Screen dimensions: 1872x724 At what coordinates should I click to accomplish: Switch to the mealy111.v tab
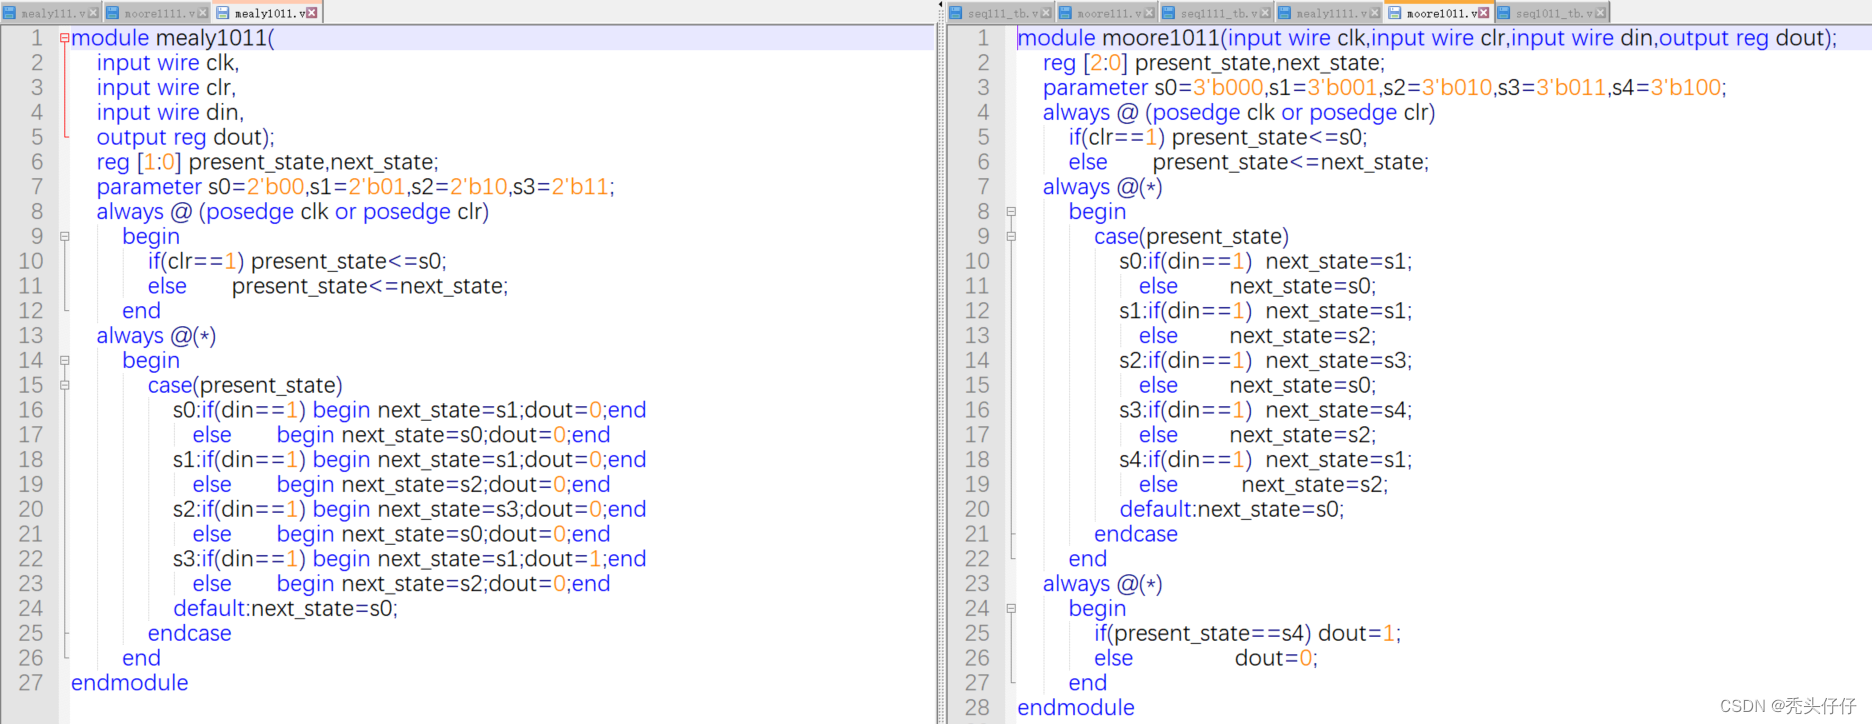coord(51,13)
